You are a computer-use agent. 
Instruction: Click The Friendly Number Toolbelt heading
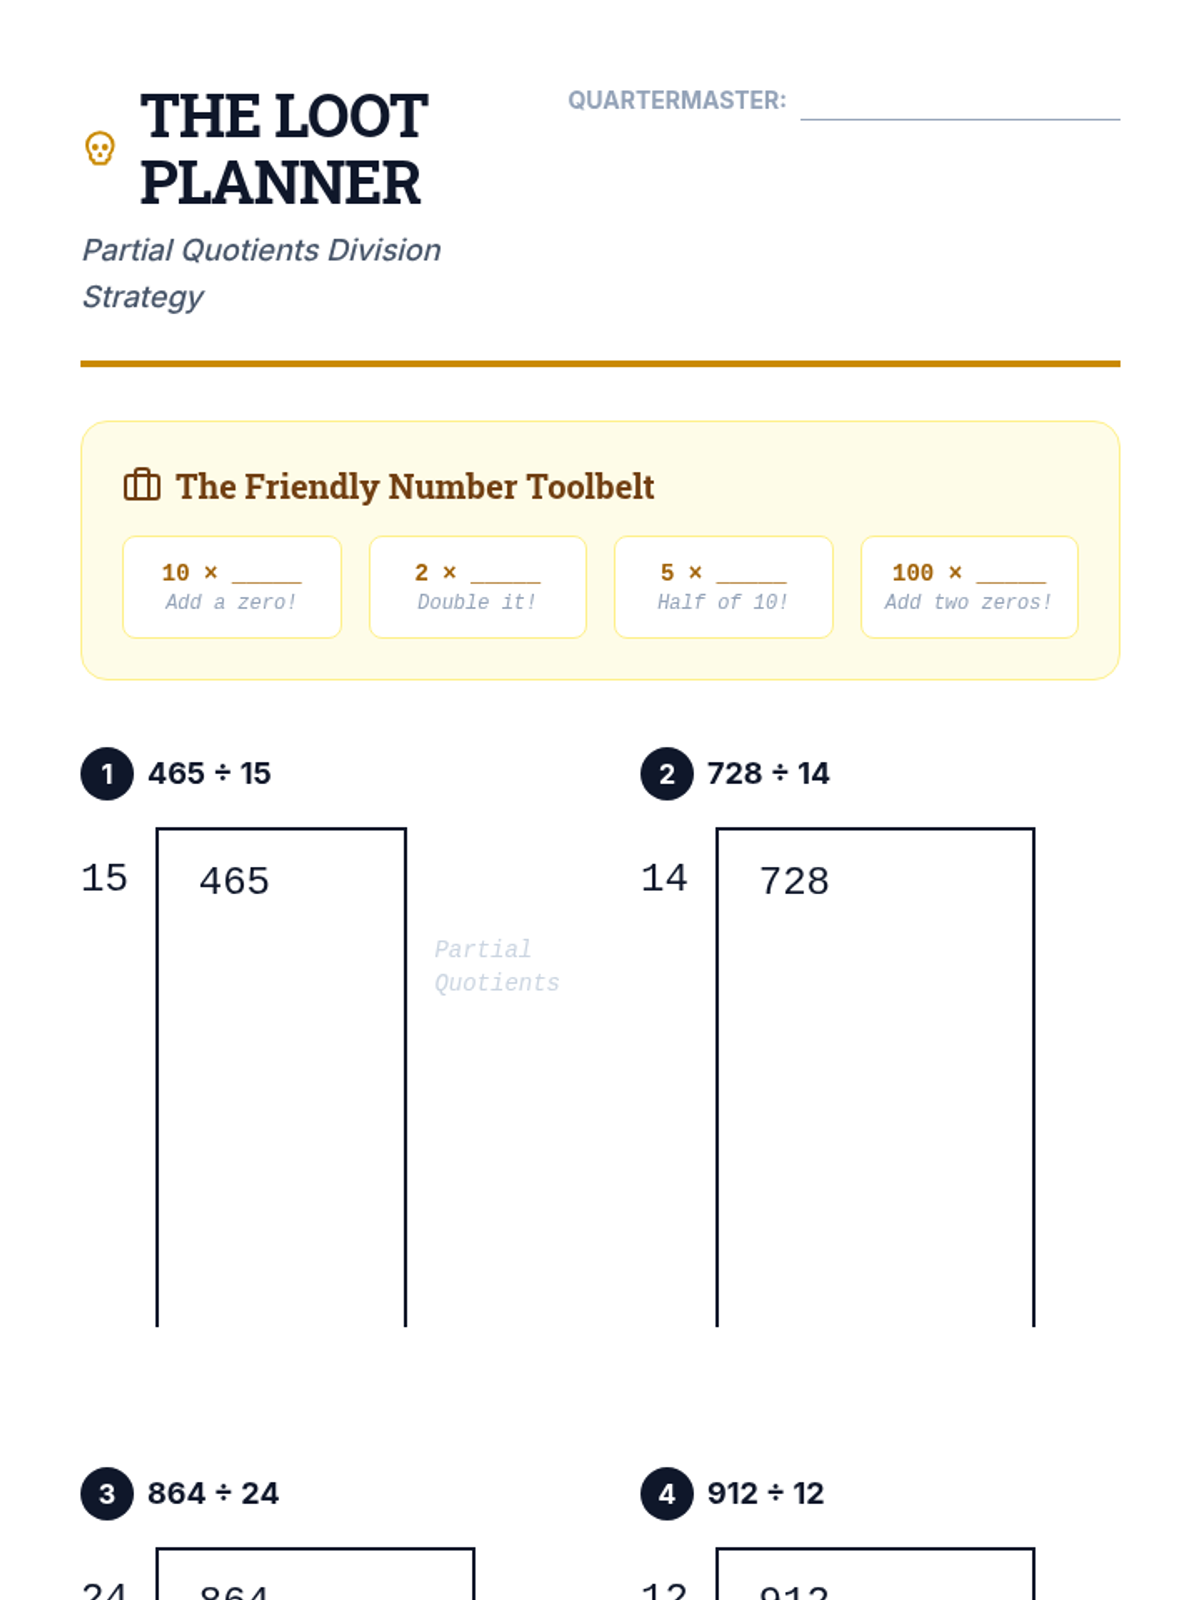415,486
